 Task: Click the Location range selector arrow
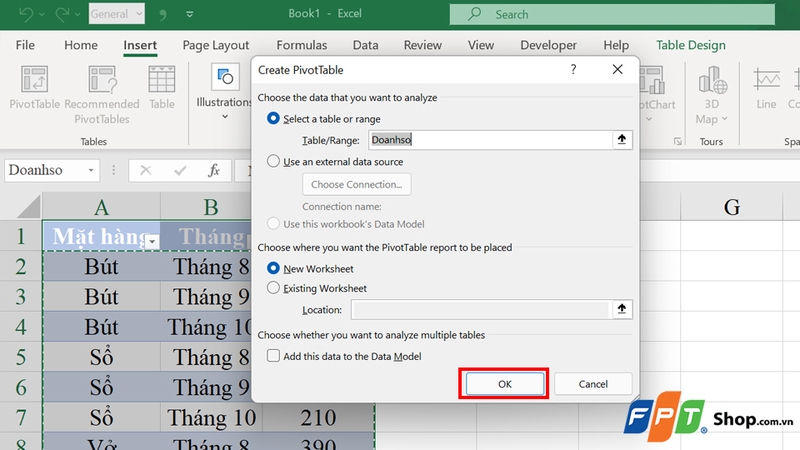pos(622,309)
